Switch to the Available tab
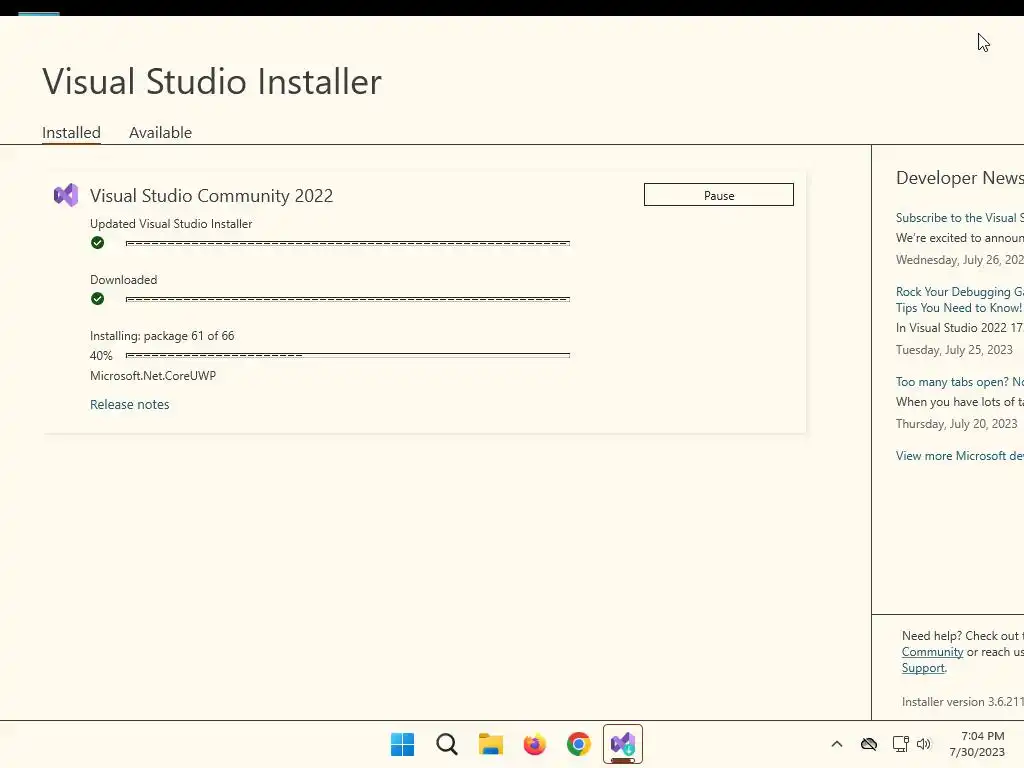 coord(161,133)
